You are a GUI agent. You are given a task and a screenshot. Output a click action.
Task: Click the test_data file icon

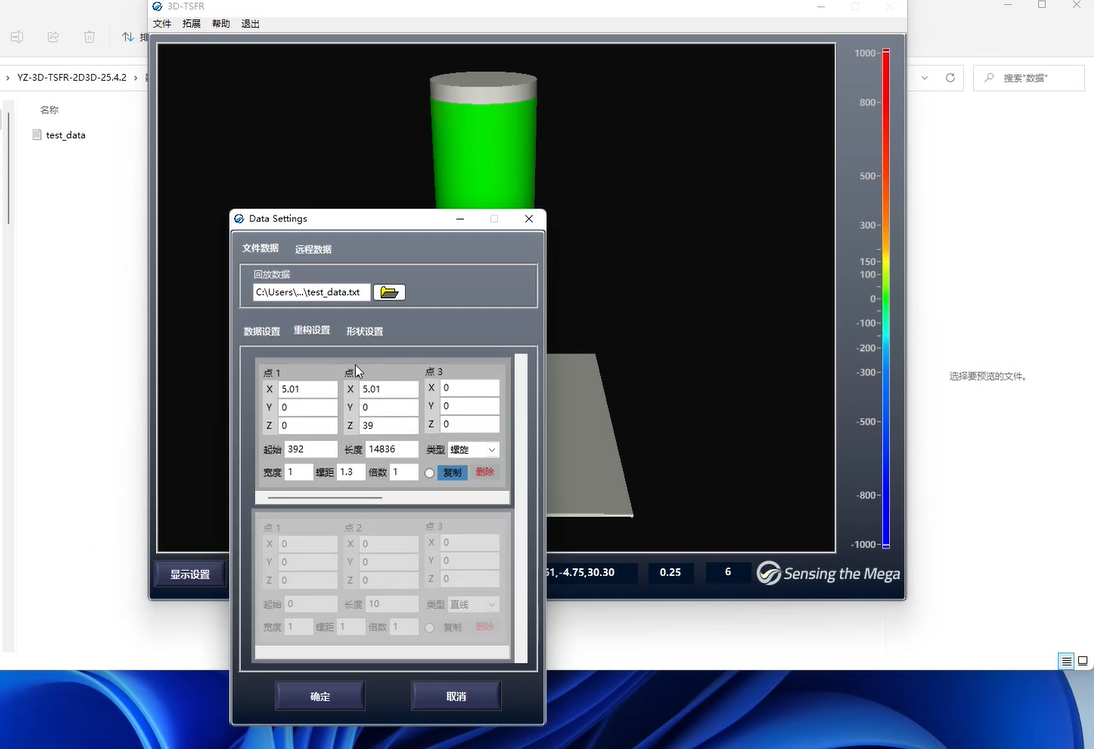pyautogui.click(x=37, y=135)
